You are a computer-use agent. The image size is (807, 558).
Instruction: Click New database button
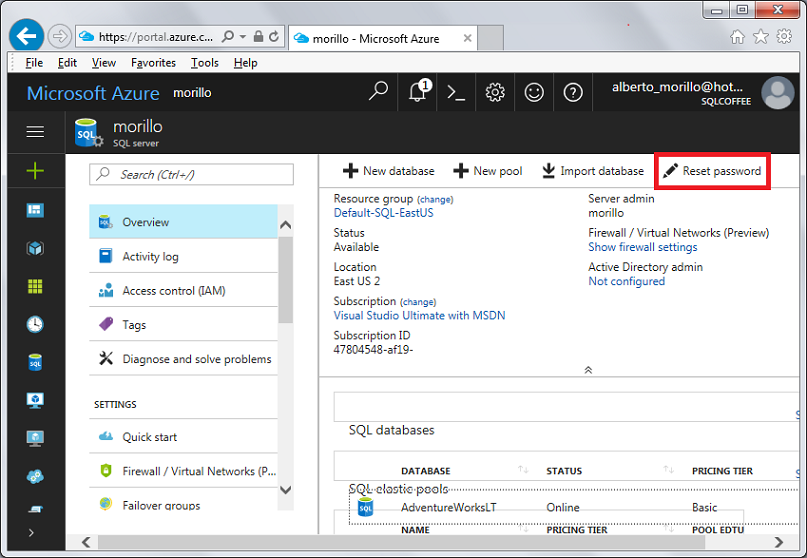pyautogui.click(x=389, y=171)
